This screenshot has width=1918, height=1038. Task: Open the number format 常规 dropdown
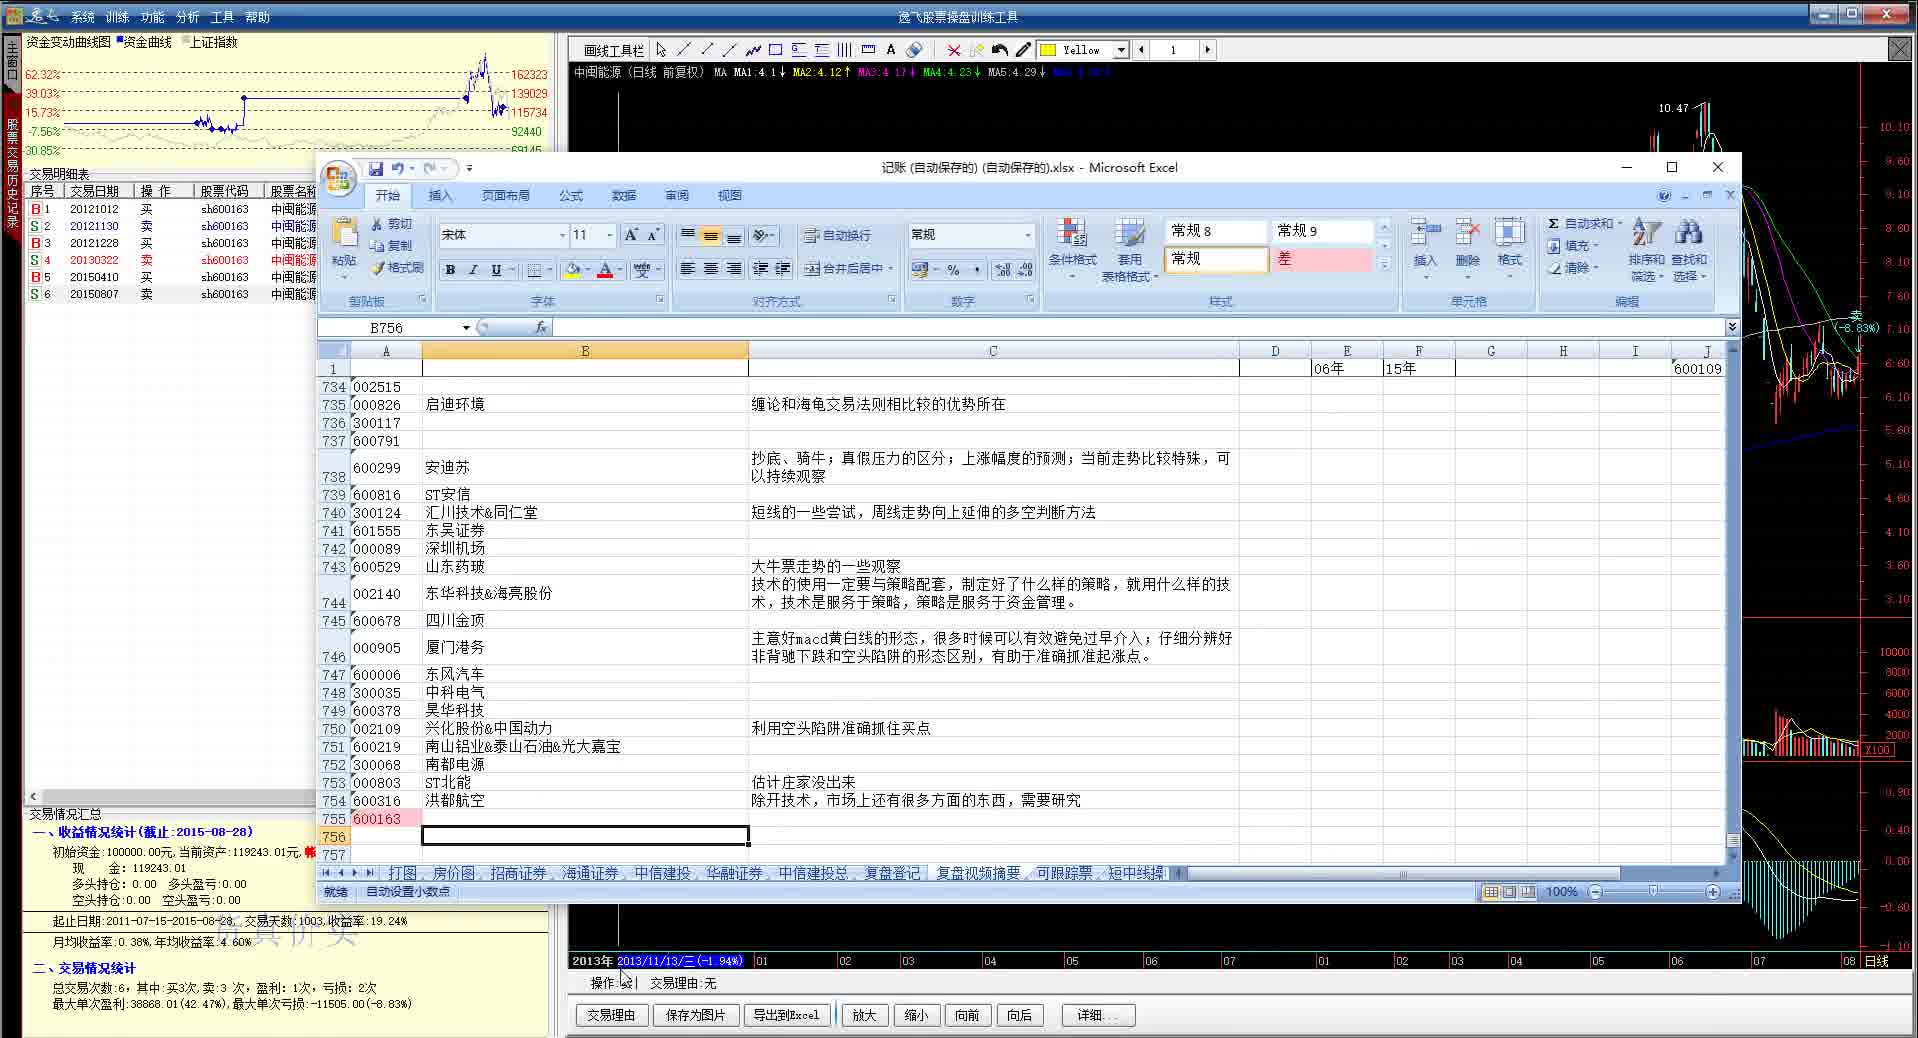pos(1027,235)
